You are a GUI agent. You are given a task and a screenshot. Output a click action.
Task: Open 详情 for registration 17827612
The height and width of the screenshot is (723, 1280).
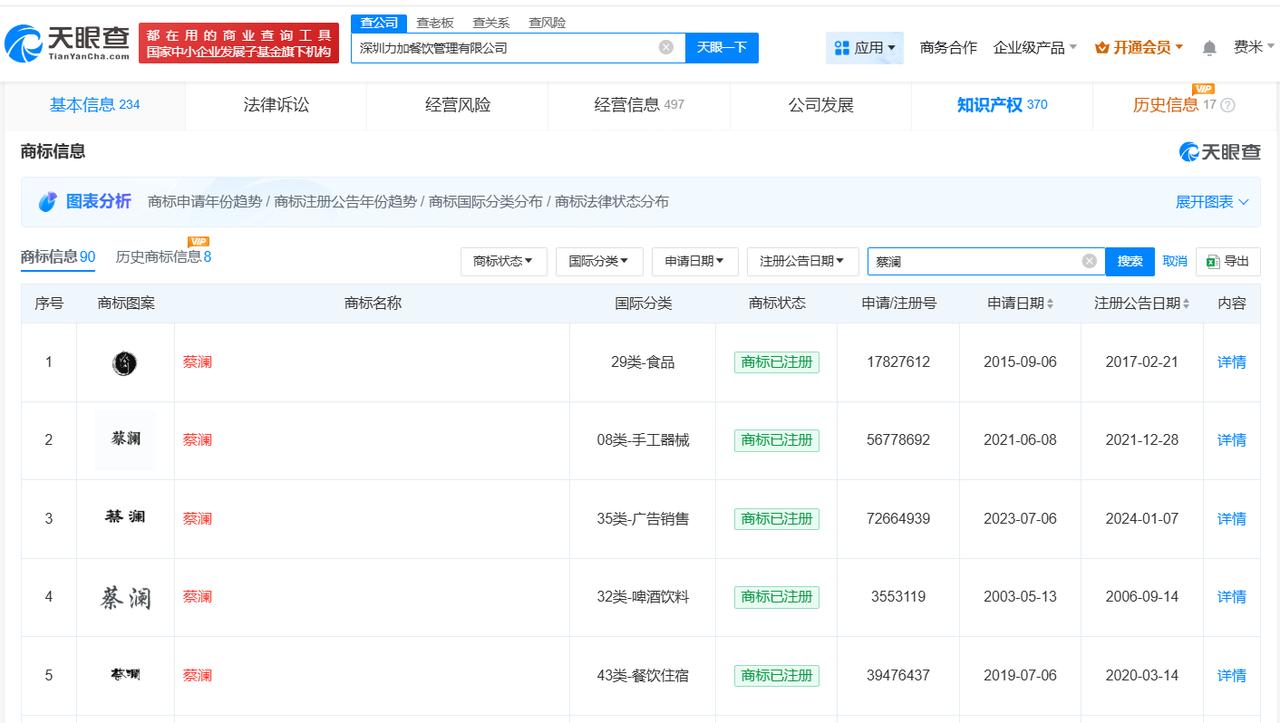(x=1232, y=362)
